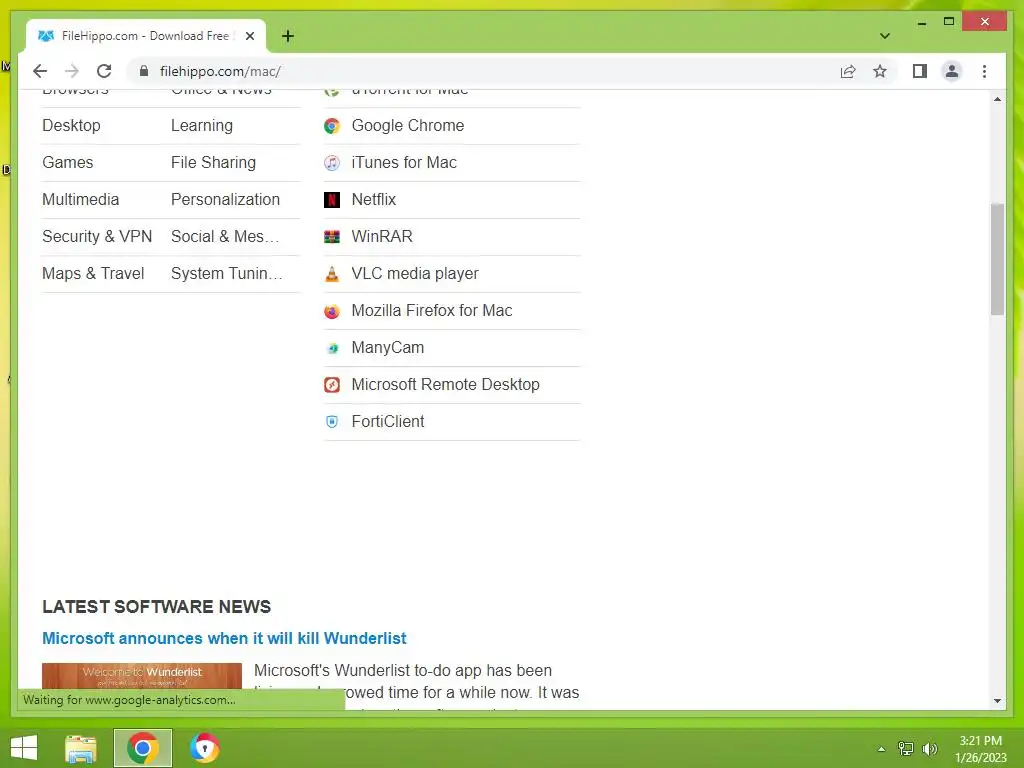Open the Personalization category
The width and height of the screenshot is (1024, 768).
coord(225,199)
